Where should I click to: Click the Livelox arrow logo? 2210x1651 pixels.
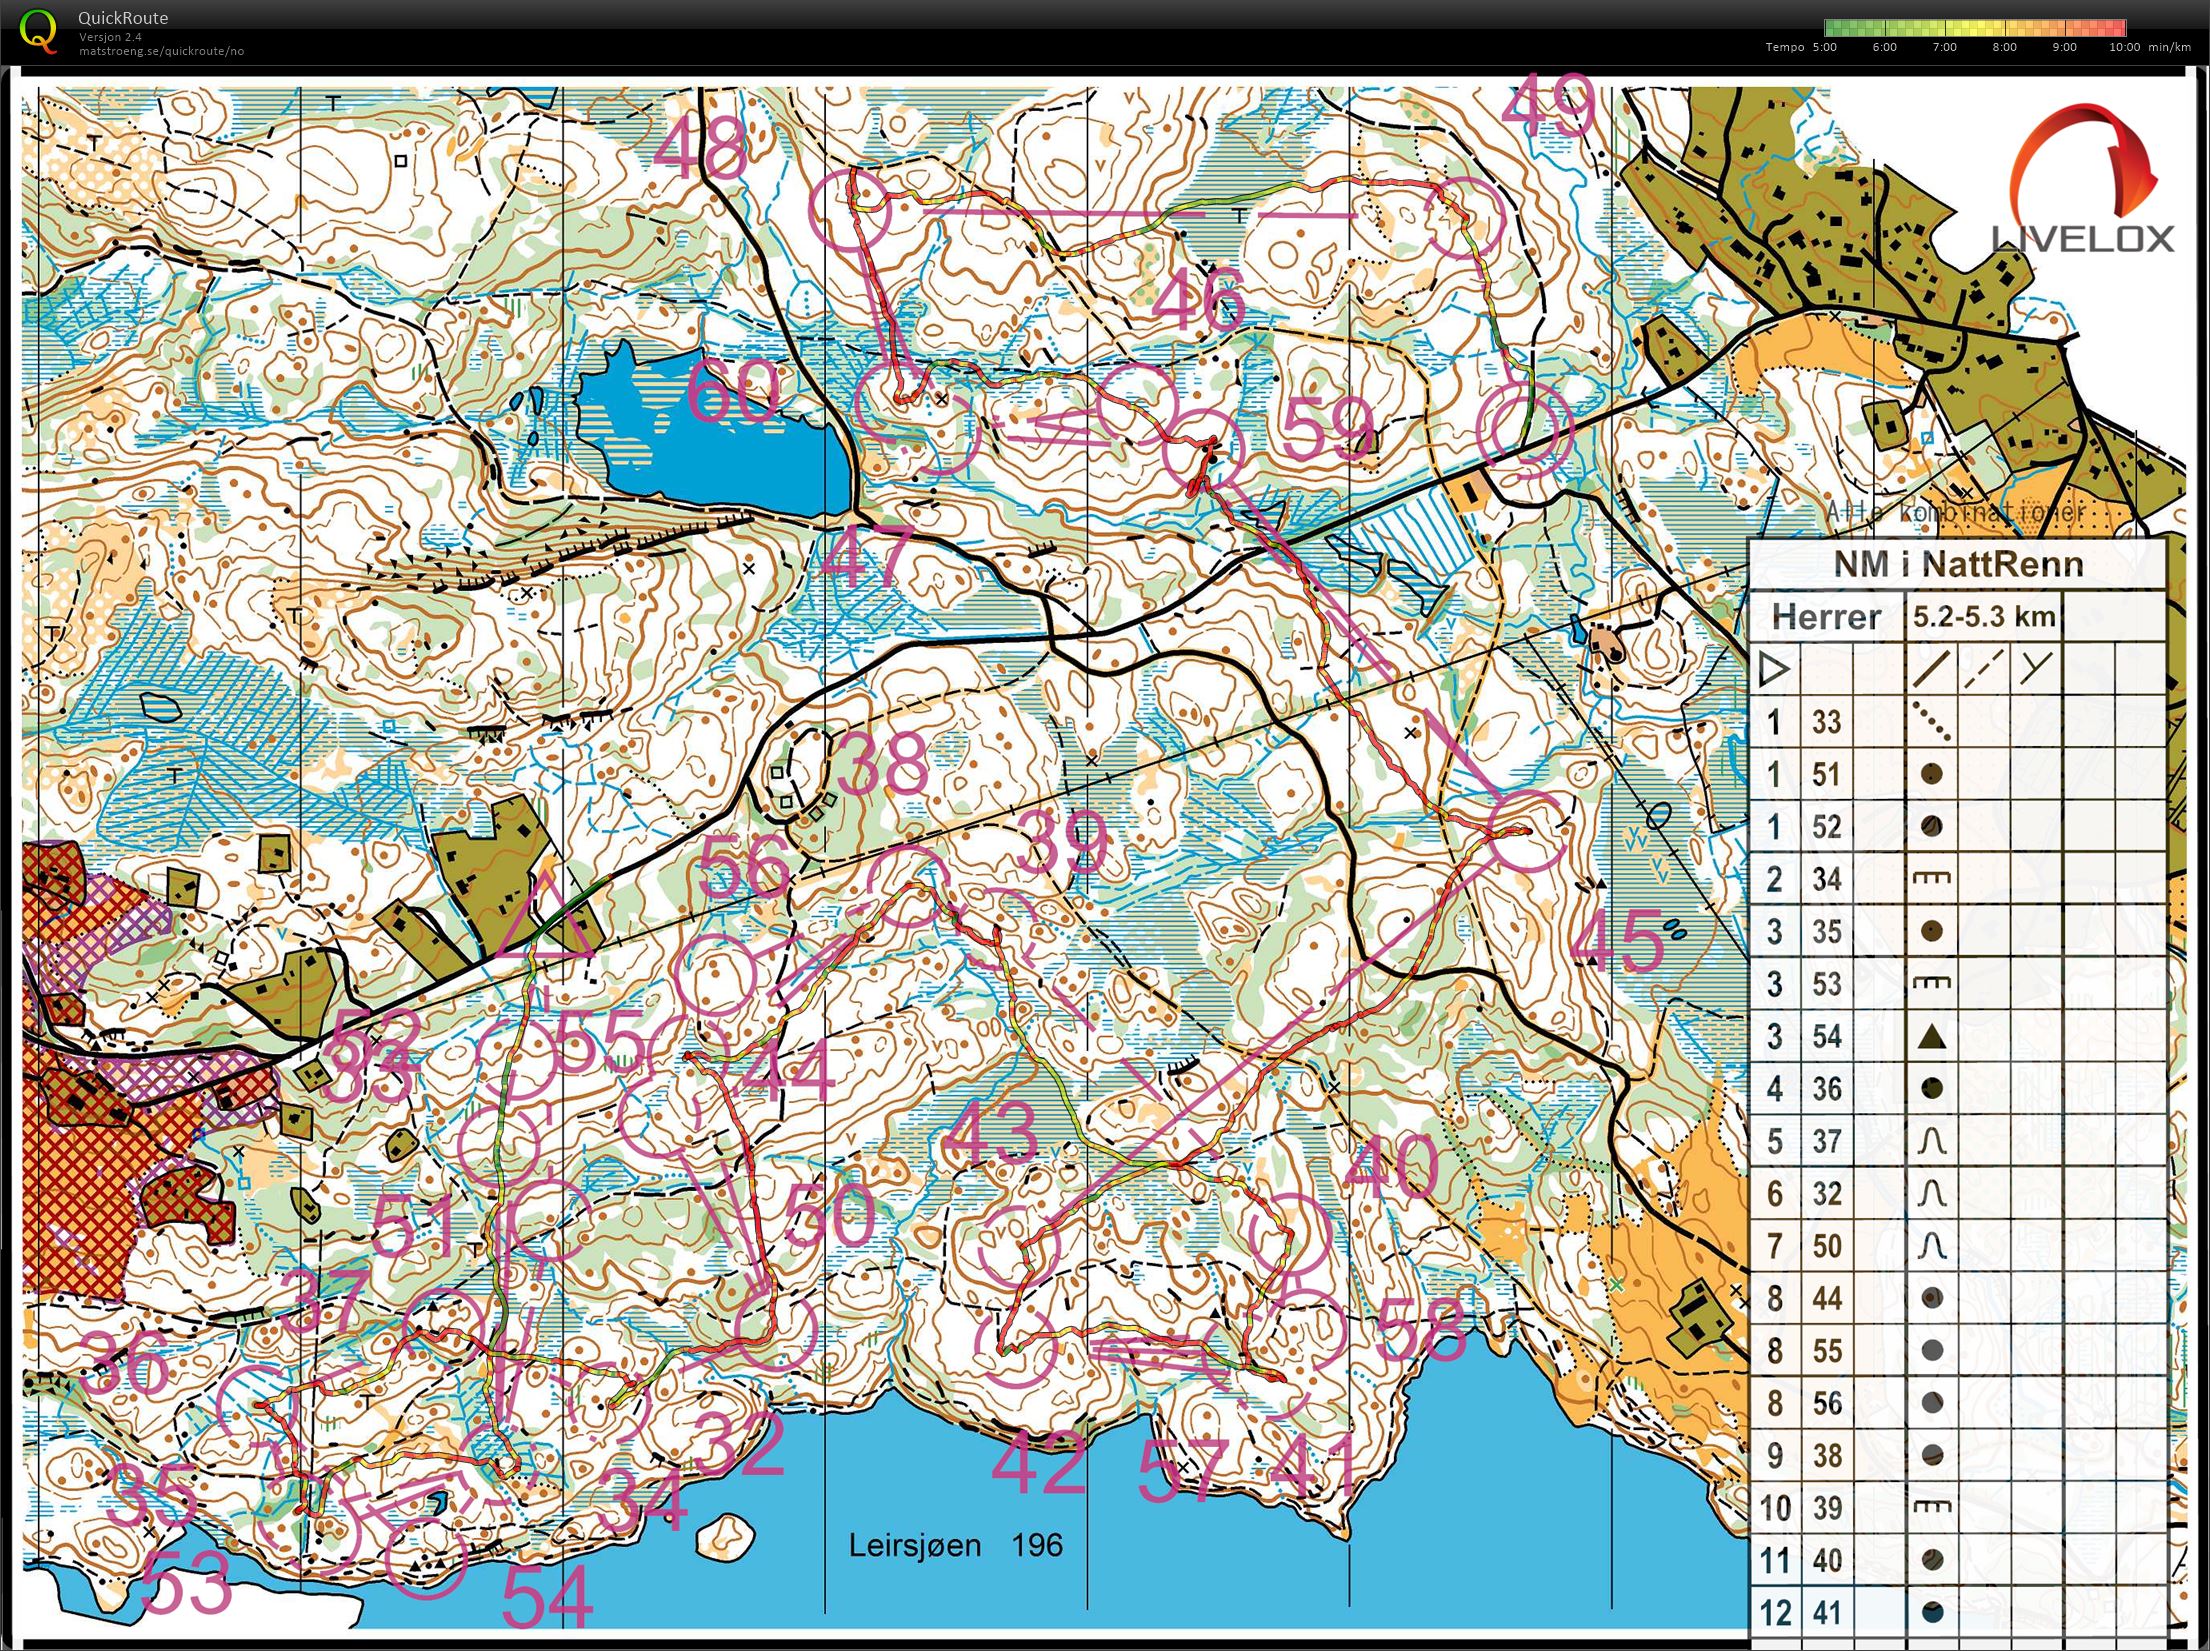tap(2083, 161)
